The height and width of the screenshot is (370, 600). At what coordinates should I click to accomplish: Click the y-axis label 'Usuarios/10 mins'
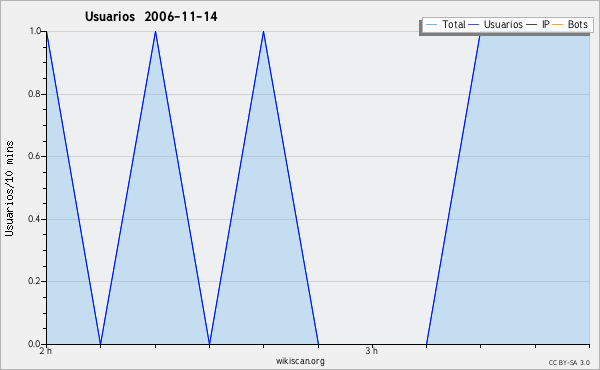click(9, 188)
